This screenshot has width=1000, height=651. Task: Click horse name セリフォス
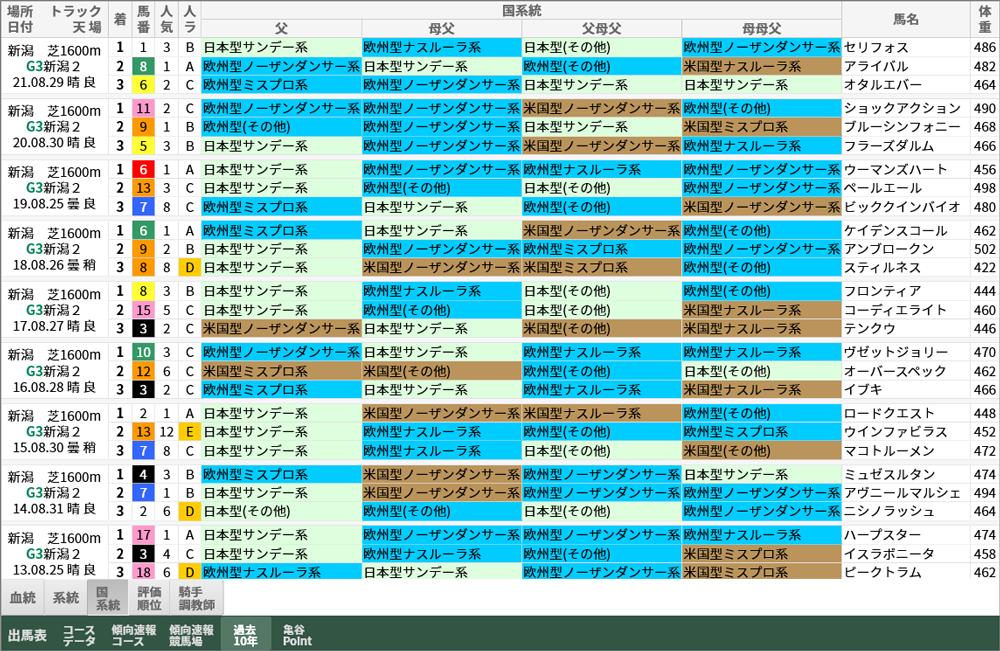pyautogui.click(x=876, y=47)
